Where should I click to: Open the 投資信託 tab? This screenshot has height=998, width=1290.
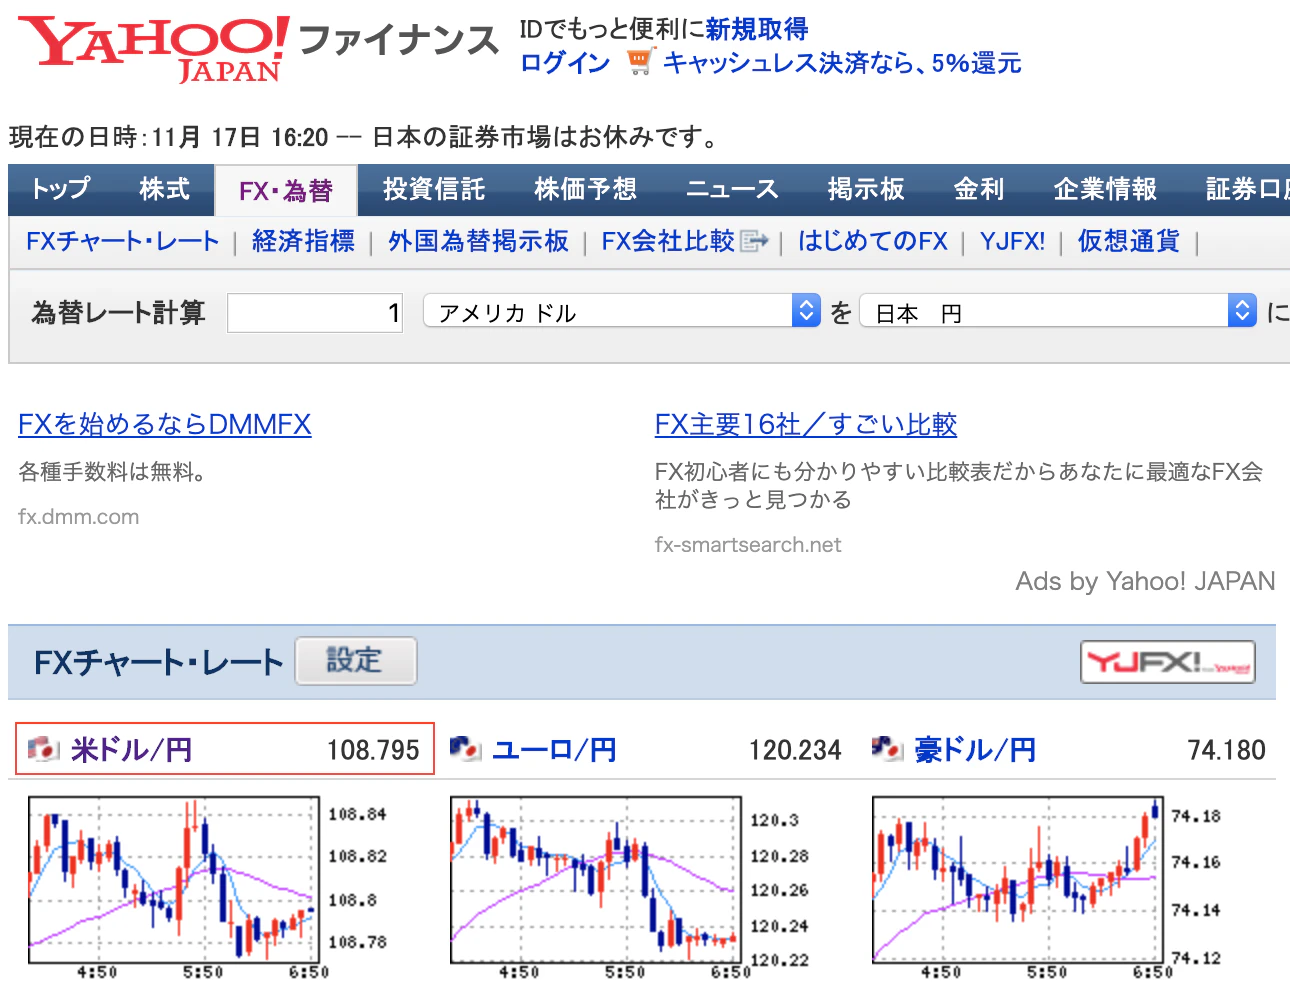pos(434,189)
